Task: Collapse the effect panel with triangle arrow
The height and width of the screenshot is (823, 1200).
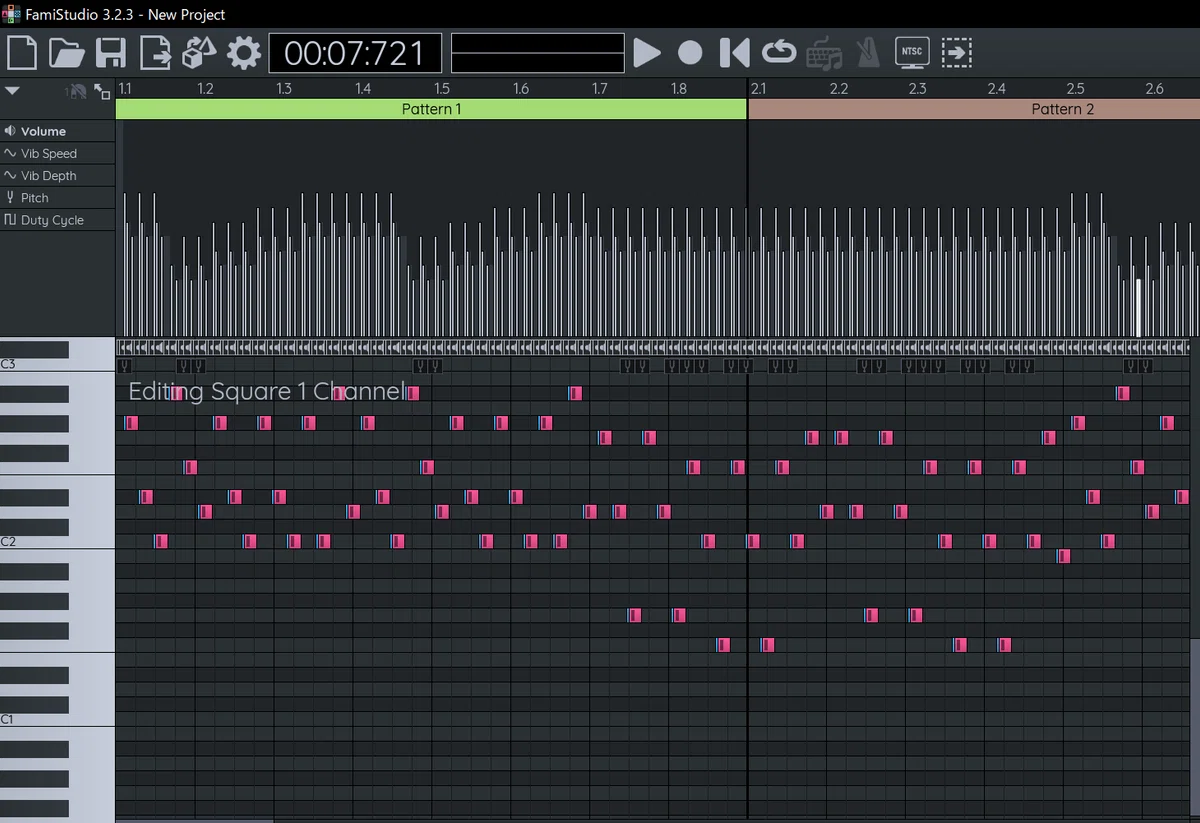Action: tap(12, 90)
